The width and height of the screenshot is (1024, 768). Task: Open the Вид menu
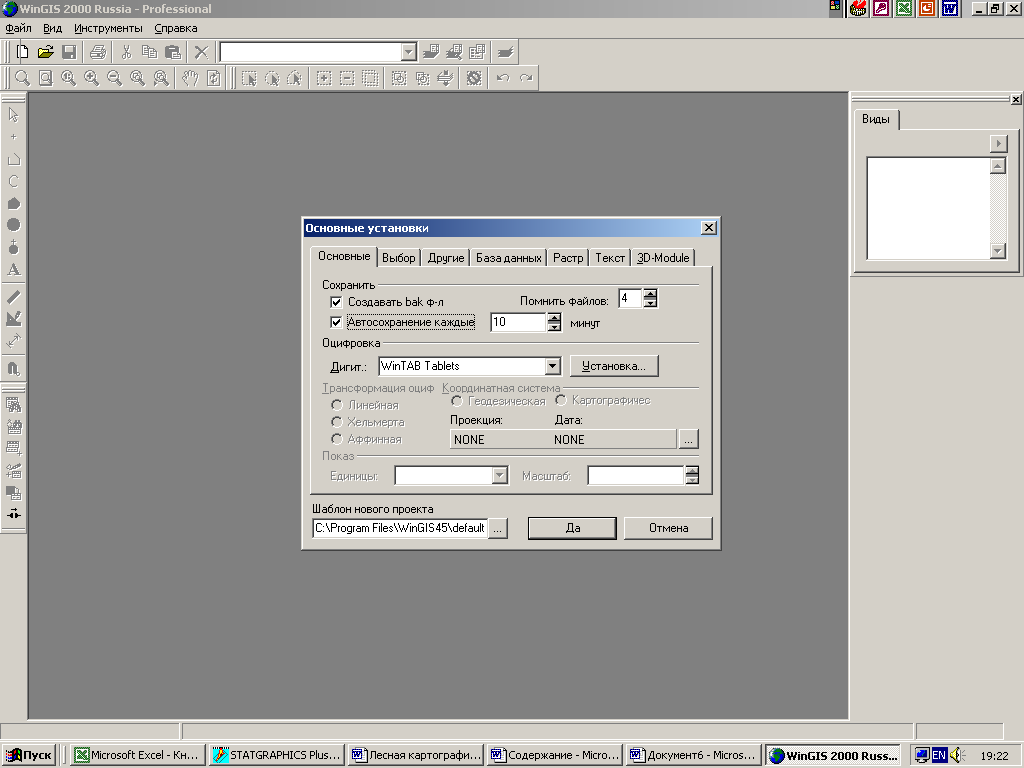click(x=52, y=28)
